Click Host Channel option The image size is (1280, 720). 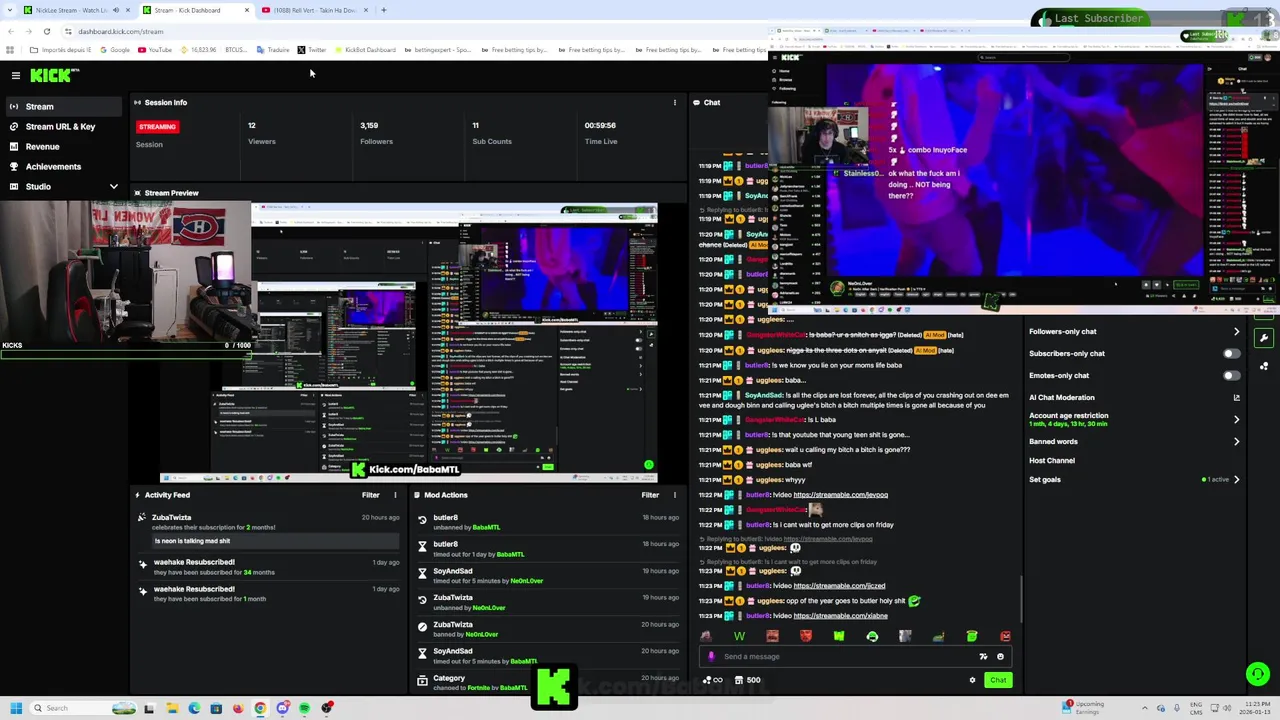click(1052, 461)
